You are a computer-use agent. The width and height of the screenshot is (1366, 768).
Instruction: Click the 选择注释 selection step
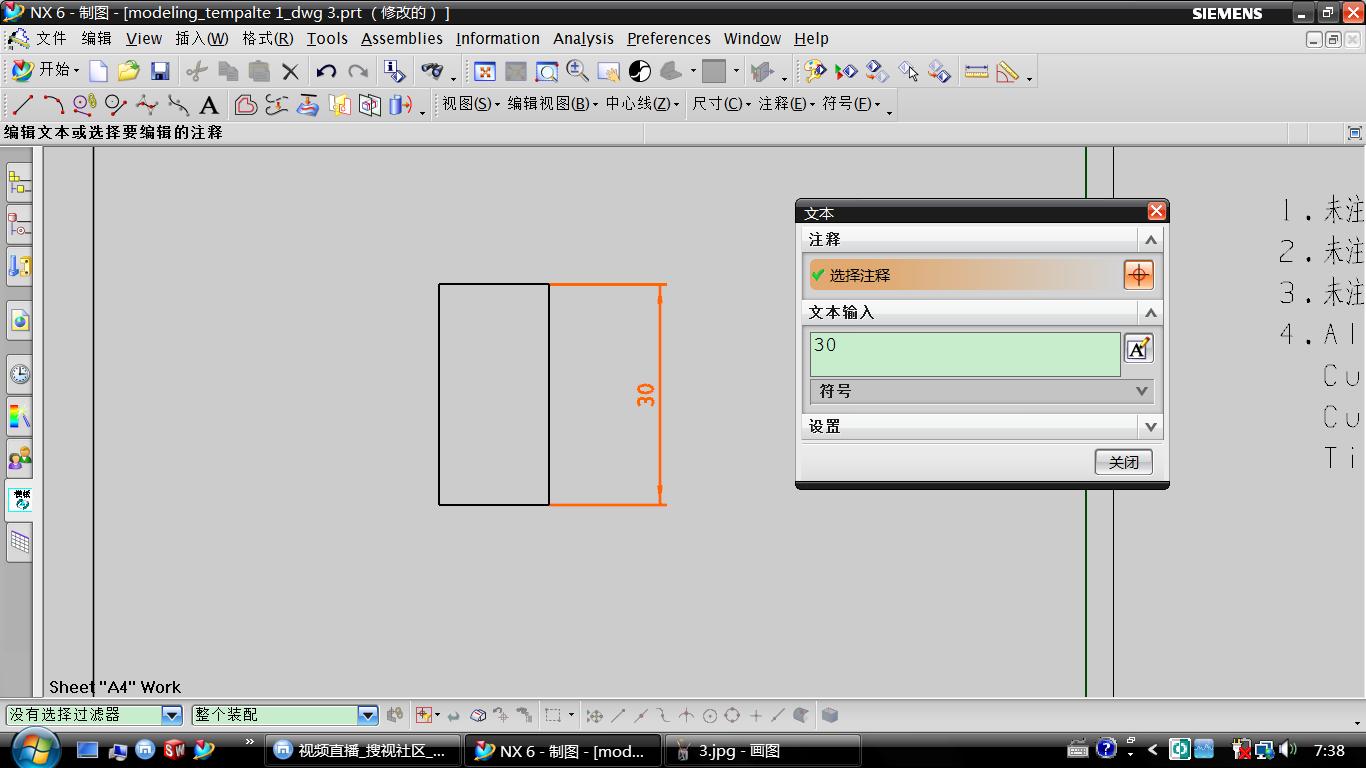966,275
